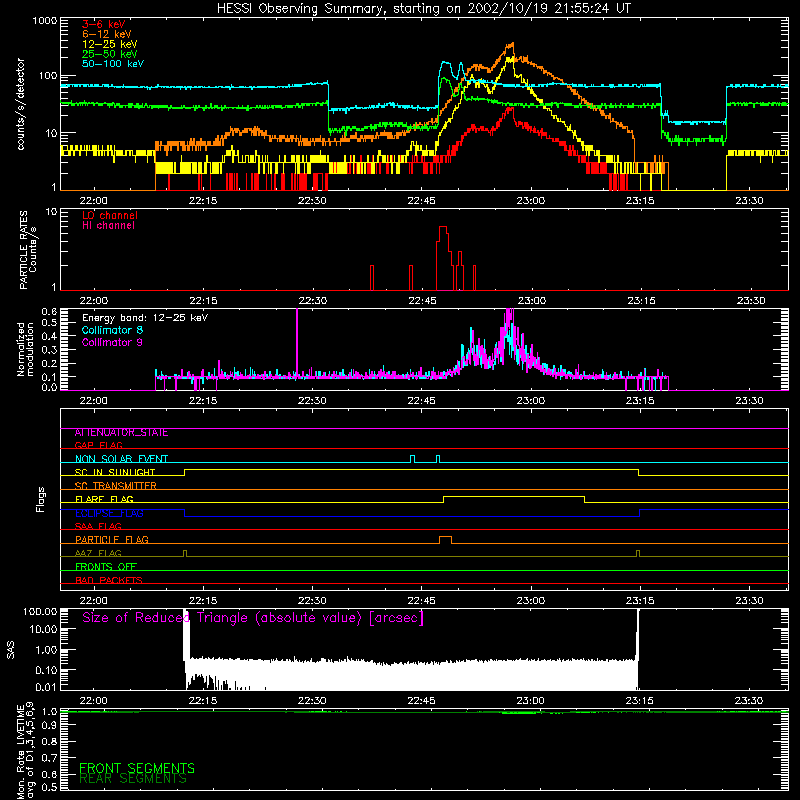Click the raised FLARE_FLAG step segment

click(x=514, y=496)
